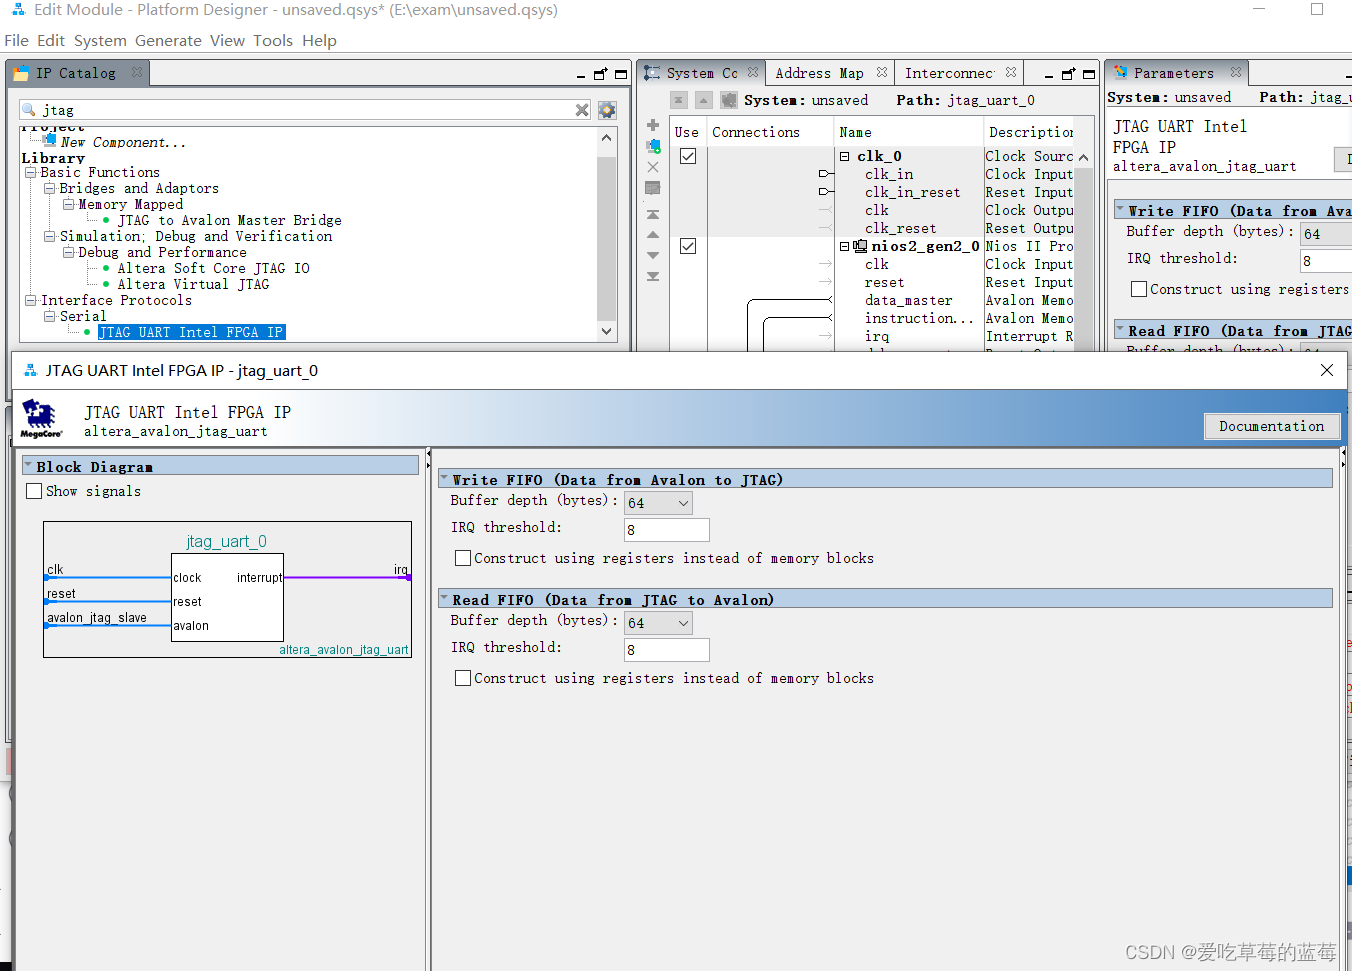Collapse the Basic Functions tree node
This screenshot has width=1352, height=971.
click(x=30, y=172)
